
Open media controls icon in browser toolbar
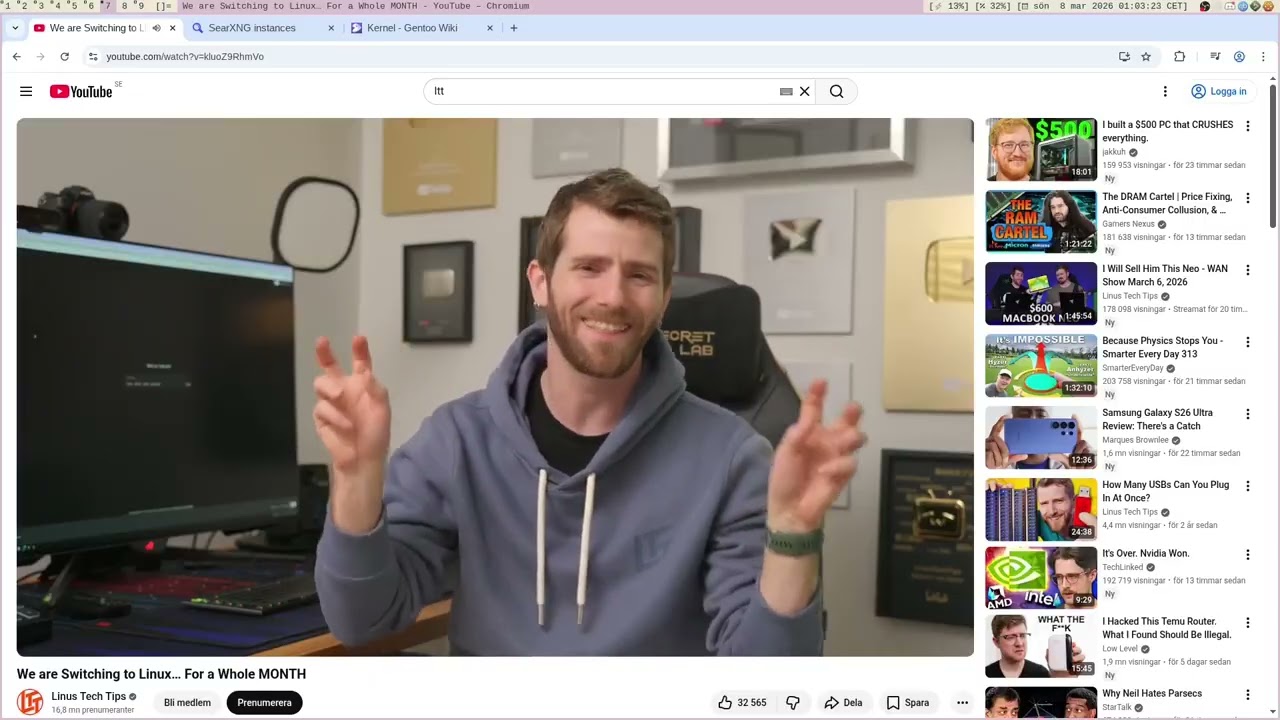click(x=1215, y=57)
